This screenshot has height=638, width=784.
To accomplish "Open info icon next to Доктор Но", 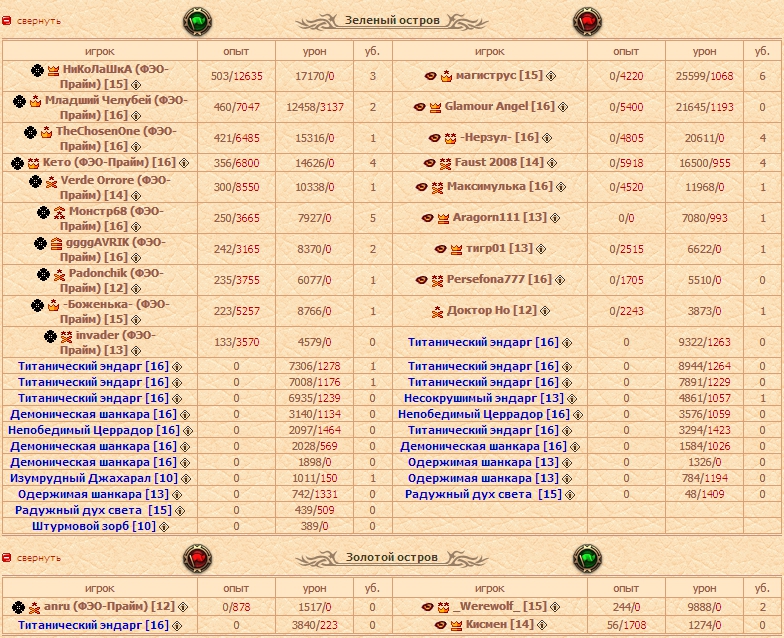I will [x=544, y=311].
